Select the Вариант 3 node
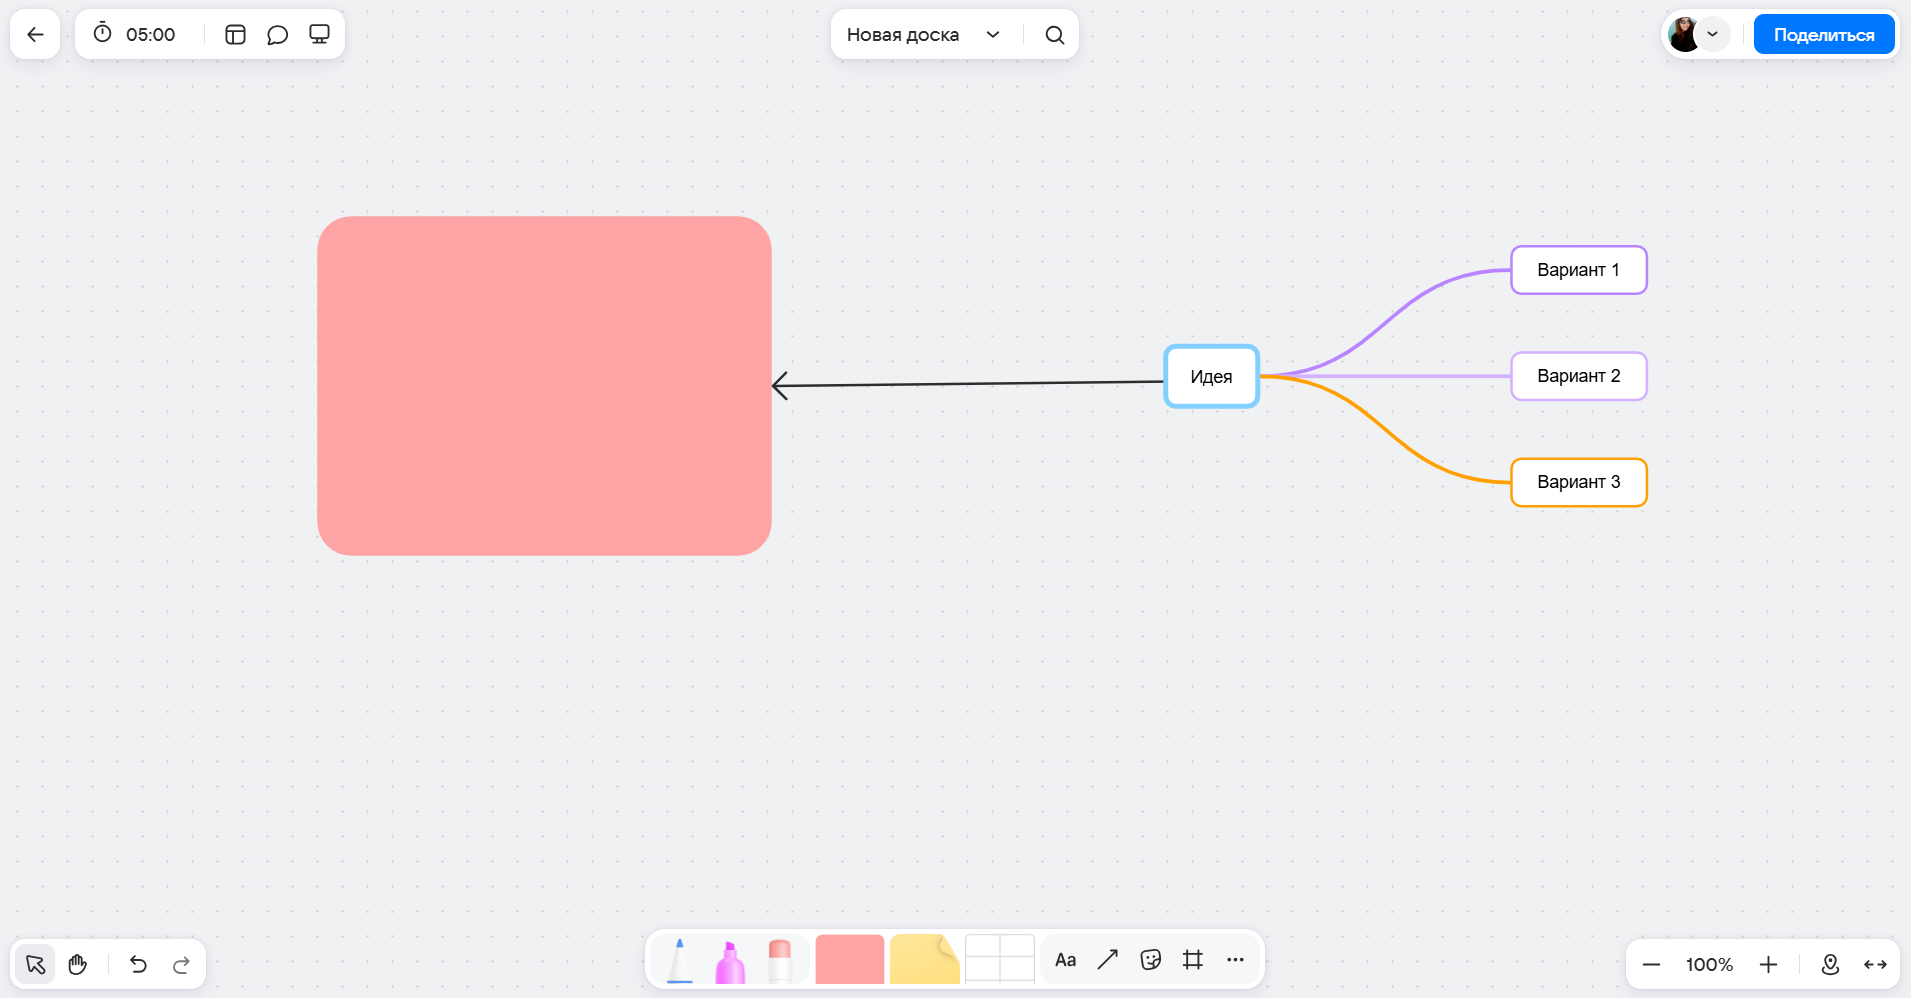 coord(1579,482)
